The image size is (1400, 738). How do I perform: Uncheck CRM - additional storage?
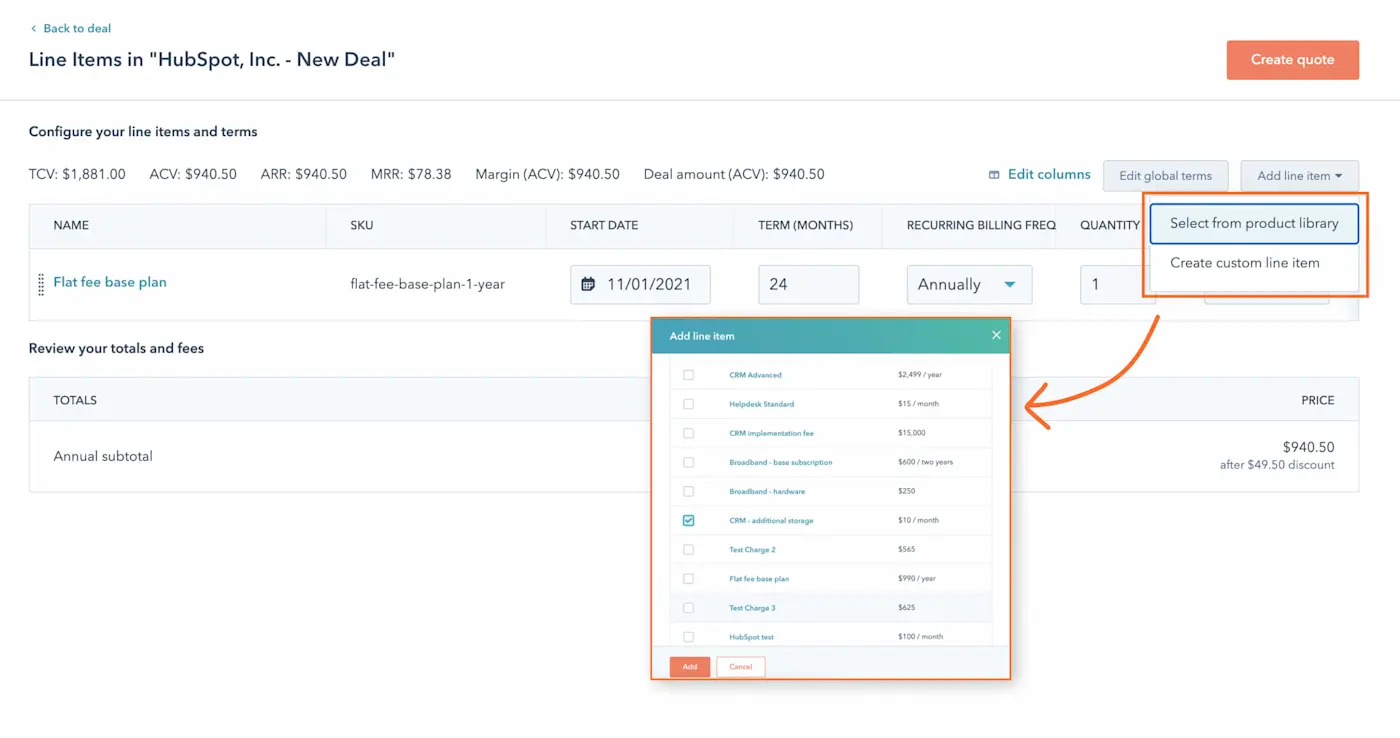(686, 520)
